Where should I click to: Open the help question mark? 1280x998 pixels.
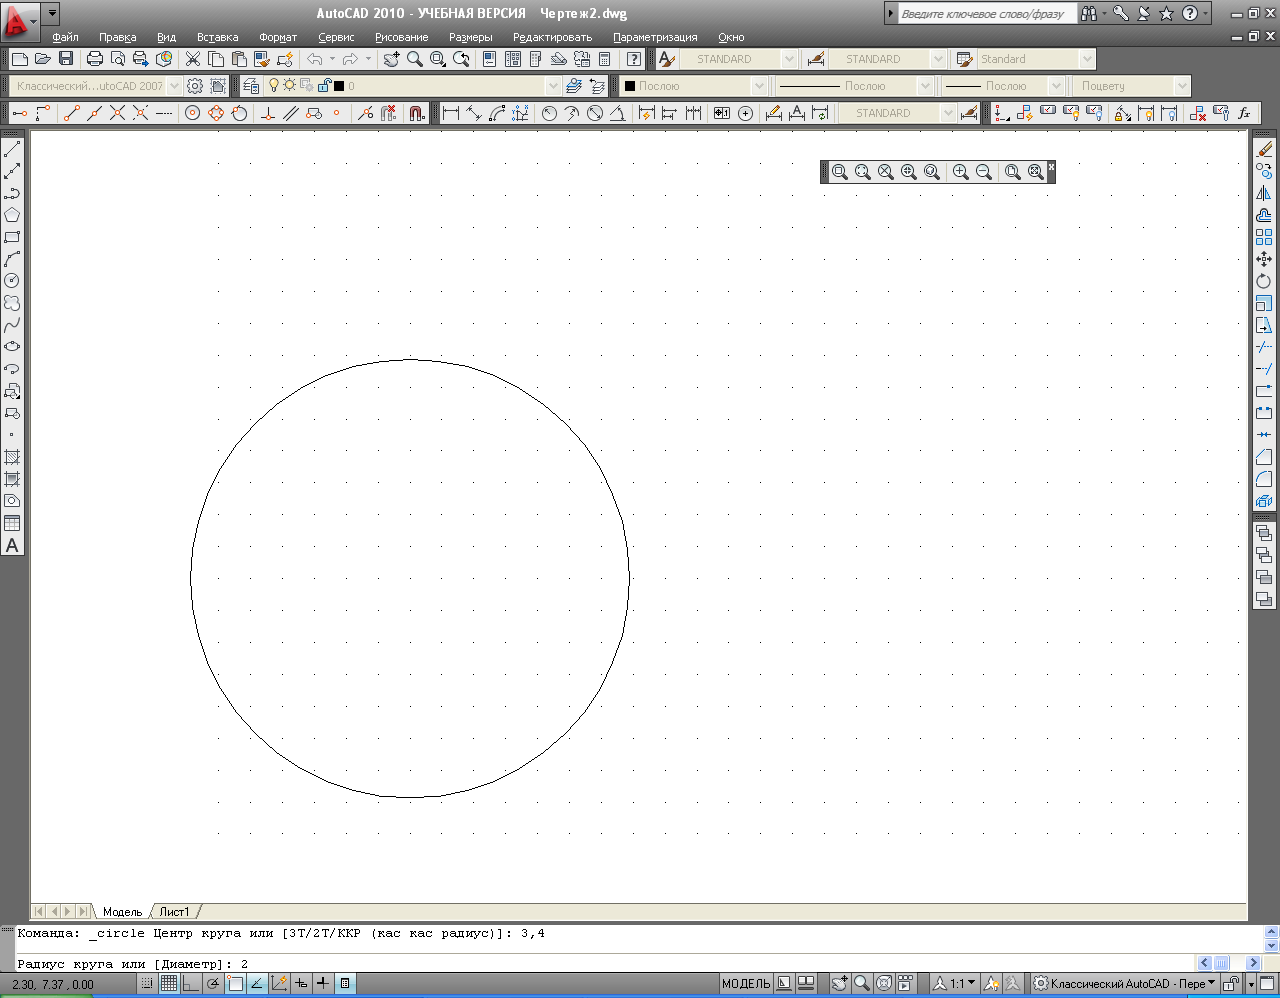pyautogui.click(x=634, y=59)
